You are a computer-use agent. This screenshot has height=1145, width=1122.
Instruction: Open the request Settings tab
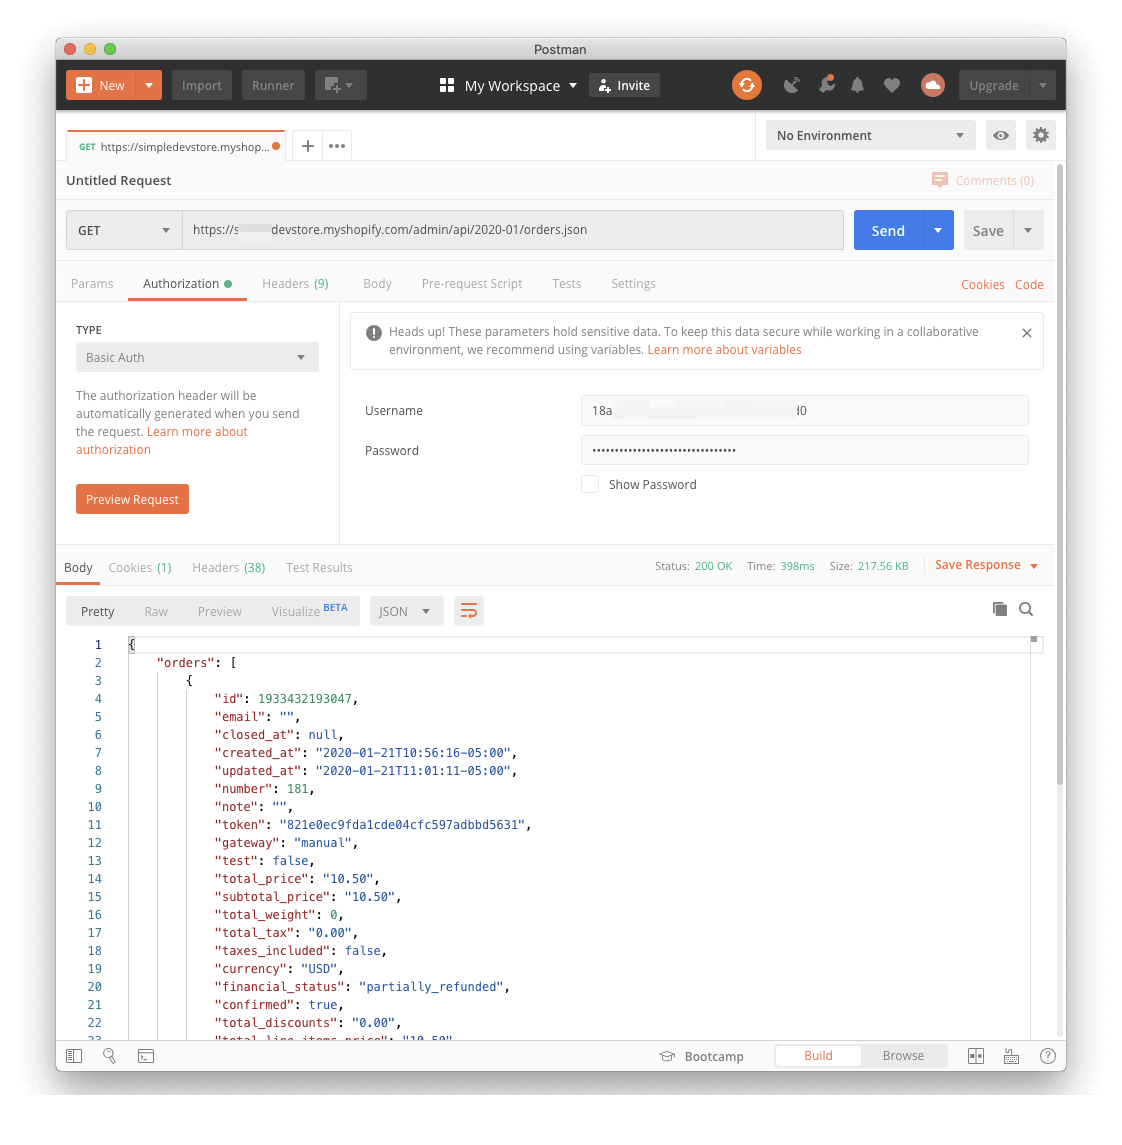click(633, 284)
